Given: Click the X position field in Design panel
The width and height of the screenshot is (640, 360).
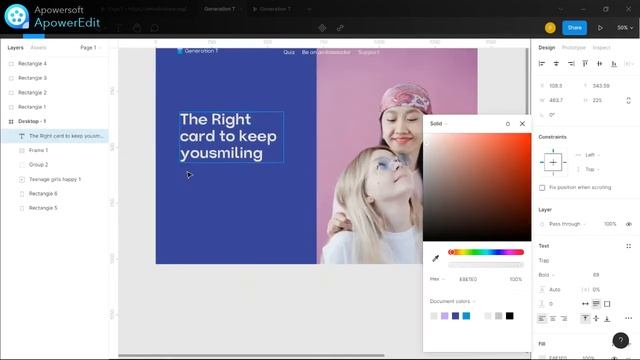Looking at the screenshot, I should 556,86.
